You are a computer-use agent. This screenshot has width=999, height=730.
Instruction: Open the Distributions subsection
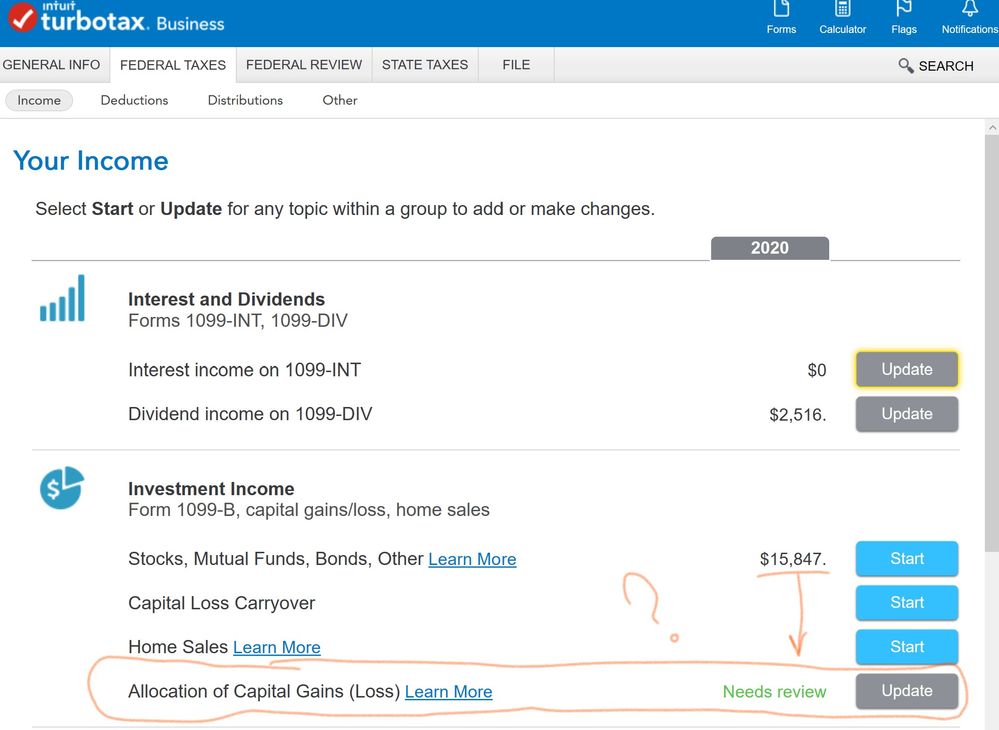tap(245, 100)
